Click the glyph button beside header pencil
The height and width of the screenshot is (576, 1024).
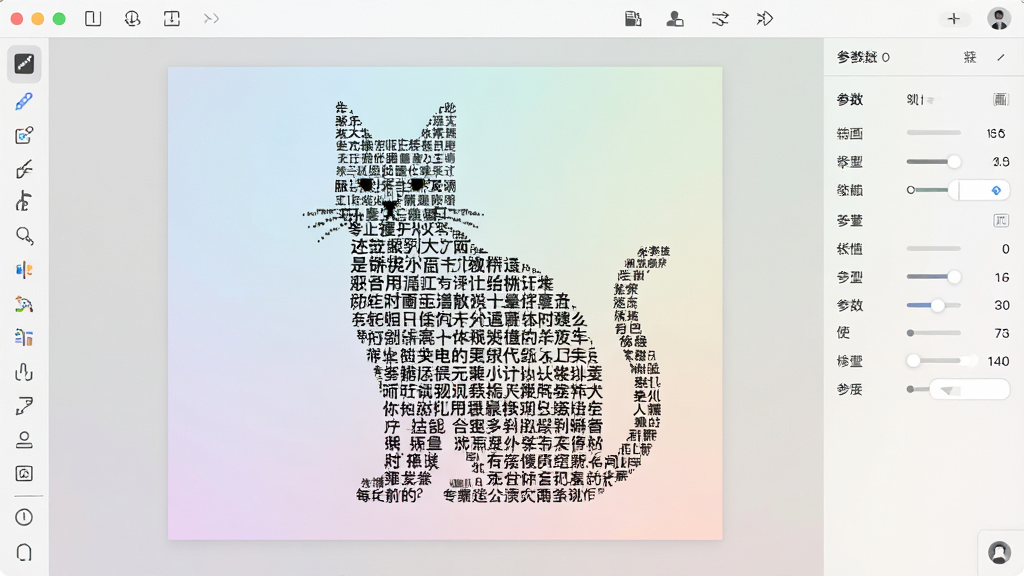click(x=970, y=57)
